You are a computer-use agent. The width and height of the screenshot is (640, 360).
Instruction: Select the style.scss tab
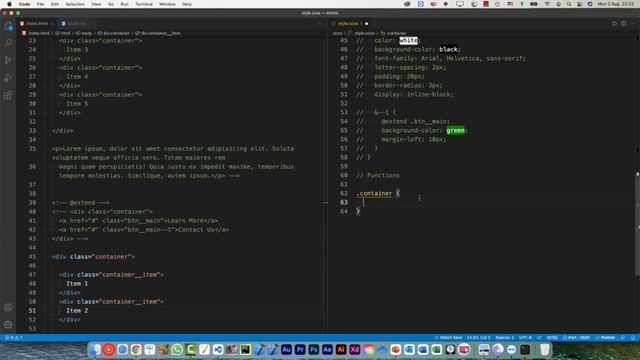pos(348,24)
